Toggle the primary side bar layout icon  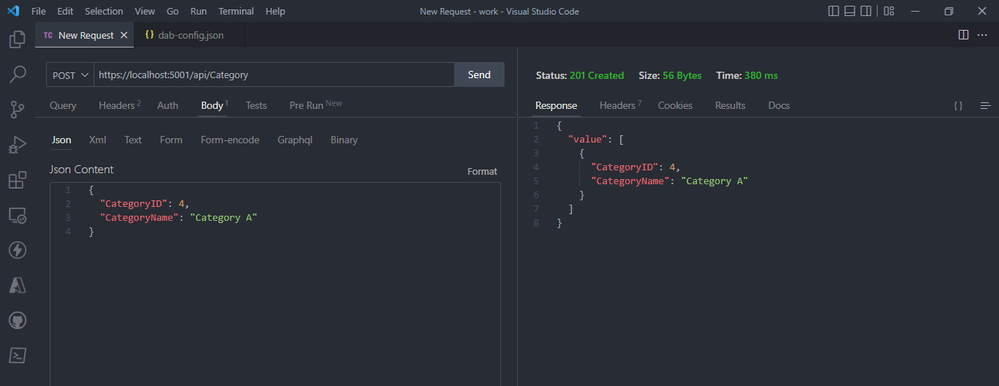833,11
